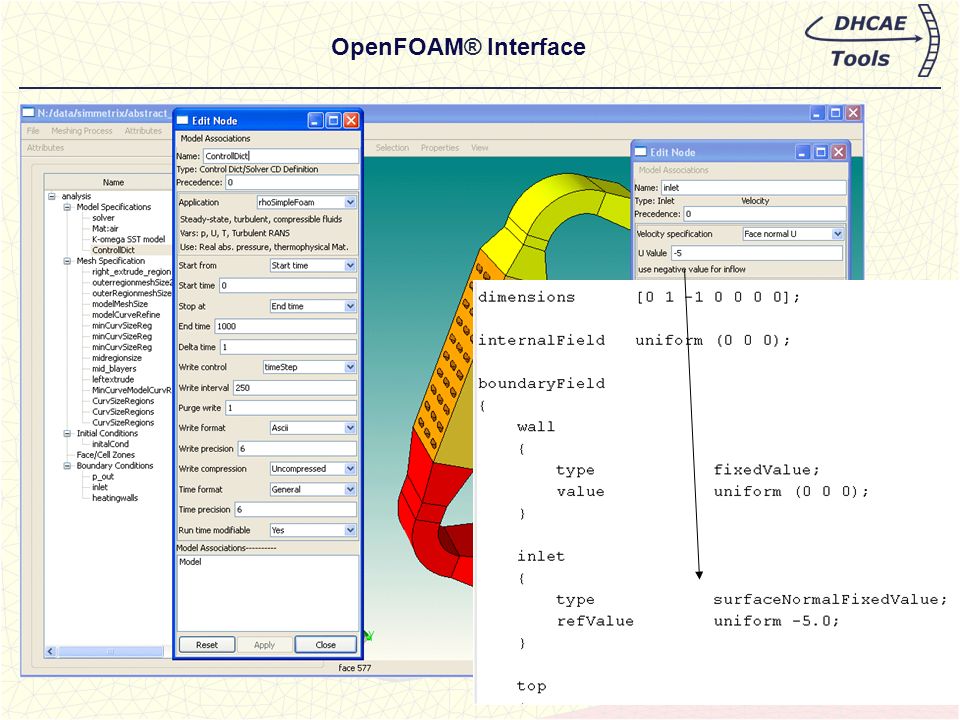
Task: Click the Reset button
Action: click(207, 645)
